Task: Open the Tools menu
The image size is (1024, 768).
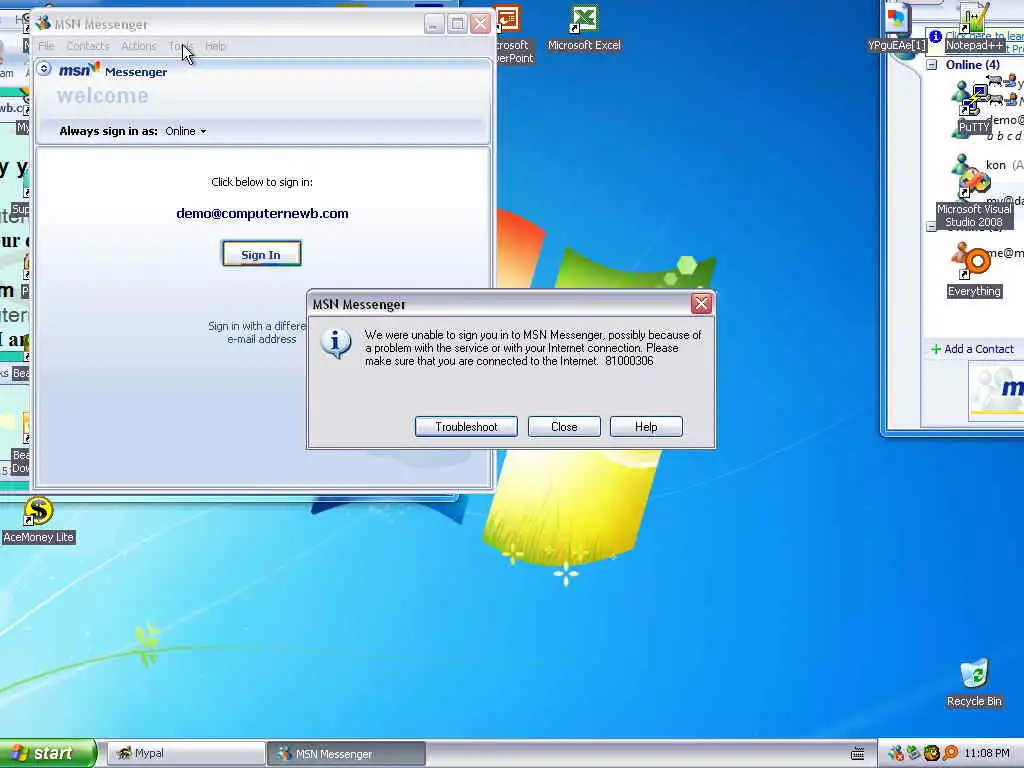Action: pos(180,46)
